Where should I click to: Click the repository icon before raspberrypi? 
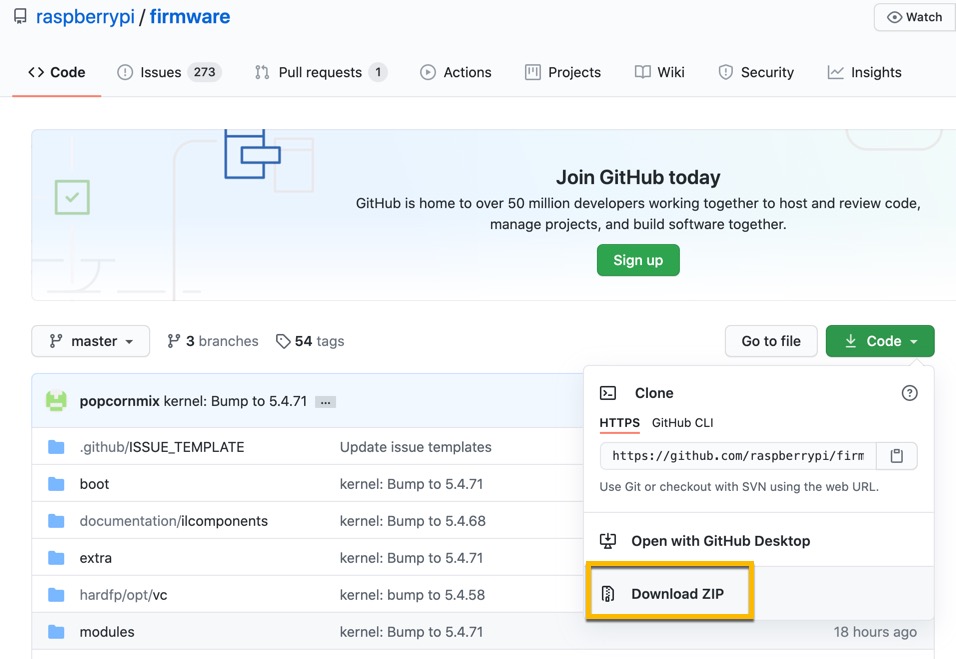pyautogui.click(x=20, y=16)
